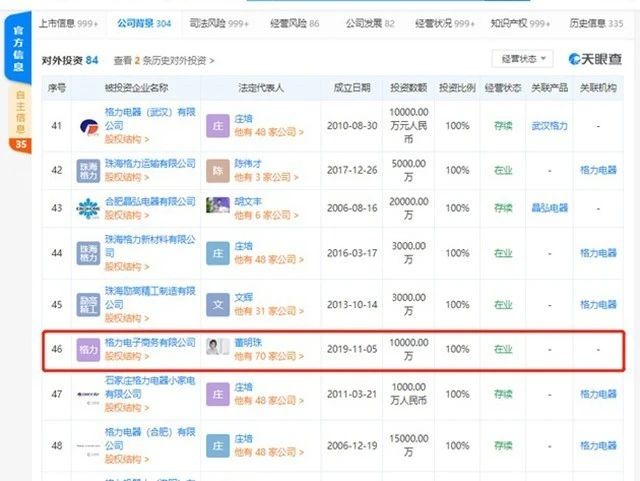Screen dimensions: 640x481
Task: Expand 股权结构 for 格力电器(合肥)
Action: (127, 459)
